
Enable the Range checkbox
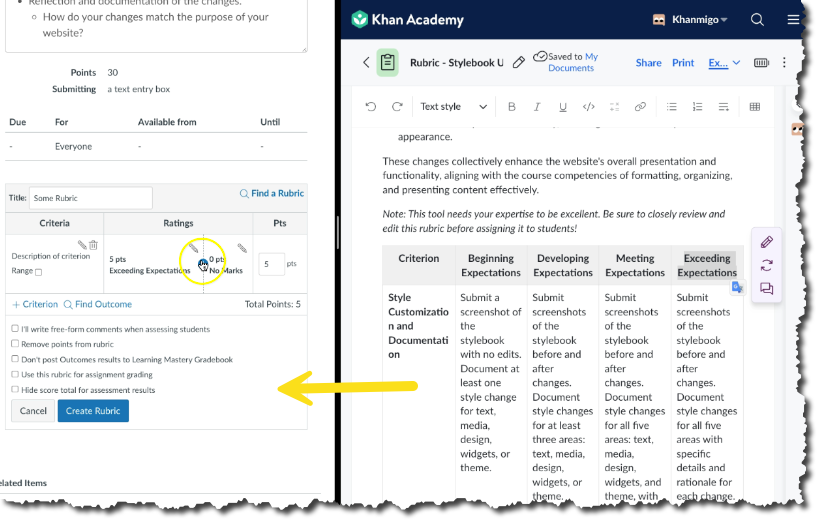tap(39, 272)
